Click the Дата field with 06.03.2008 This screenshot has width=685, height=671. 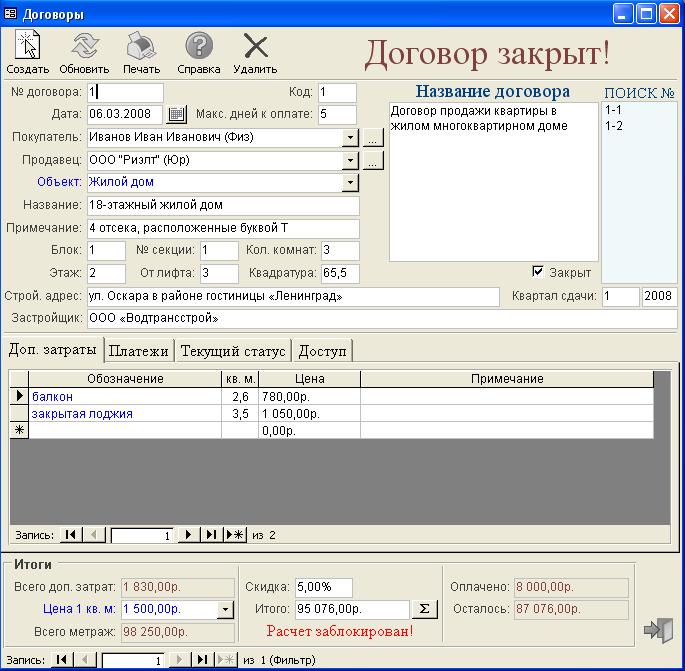tap(125, 114)
